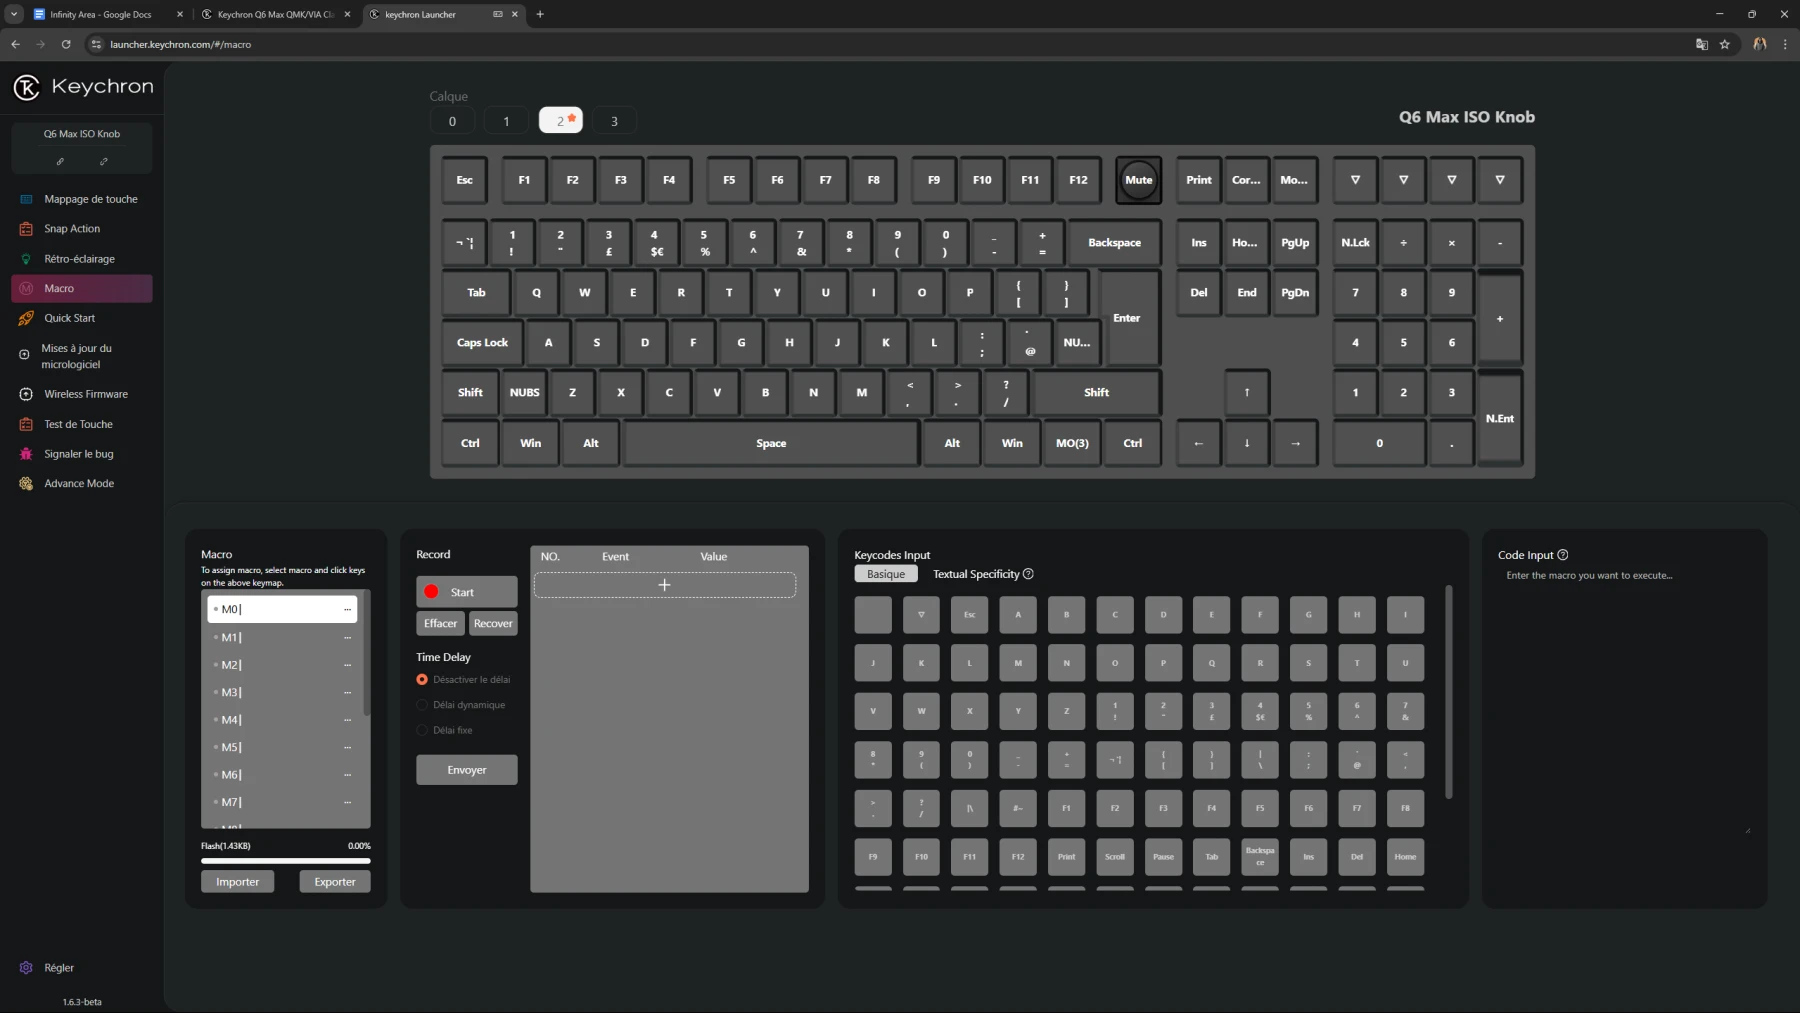
Task: Switch to layer 0 tab
Action: pyautogui.click(x=452, y=121)
